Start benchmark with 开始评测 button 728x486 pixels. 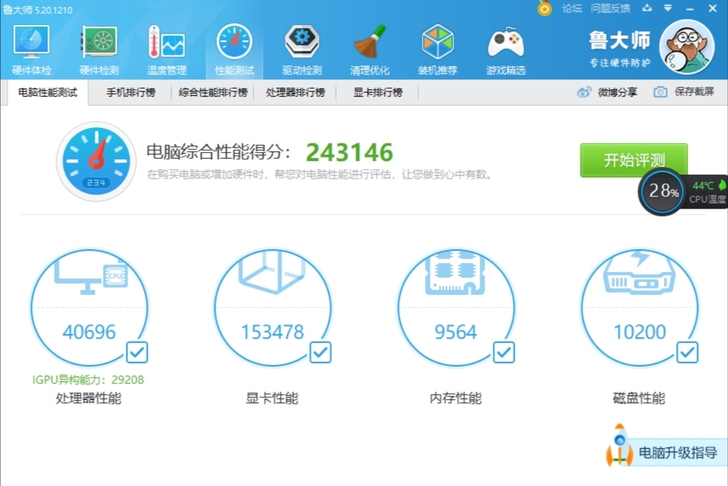(634, 160)
